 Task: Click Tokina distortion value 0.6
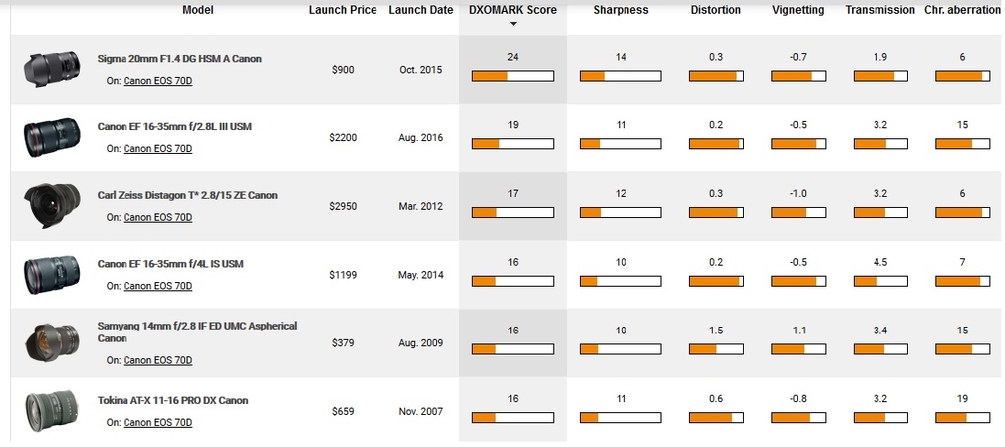click(x=716, y=399)
